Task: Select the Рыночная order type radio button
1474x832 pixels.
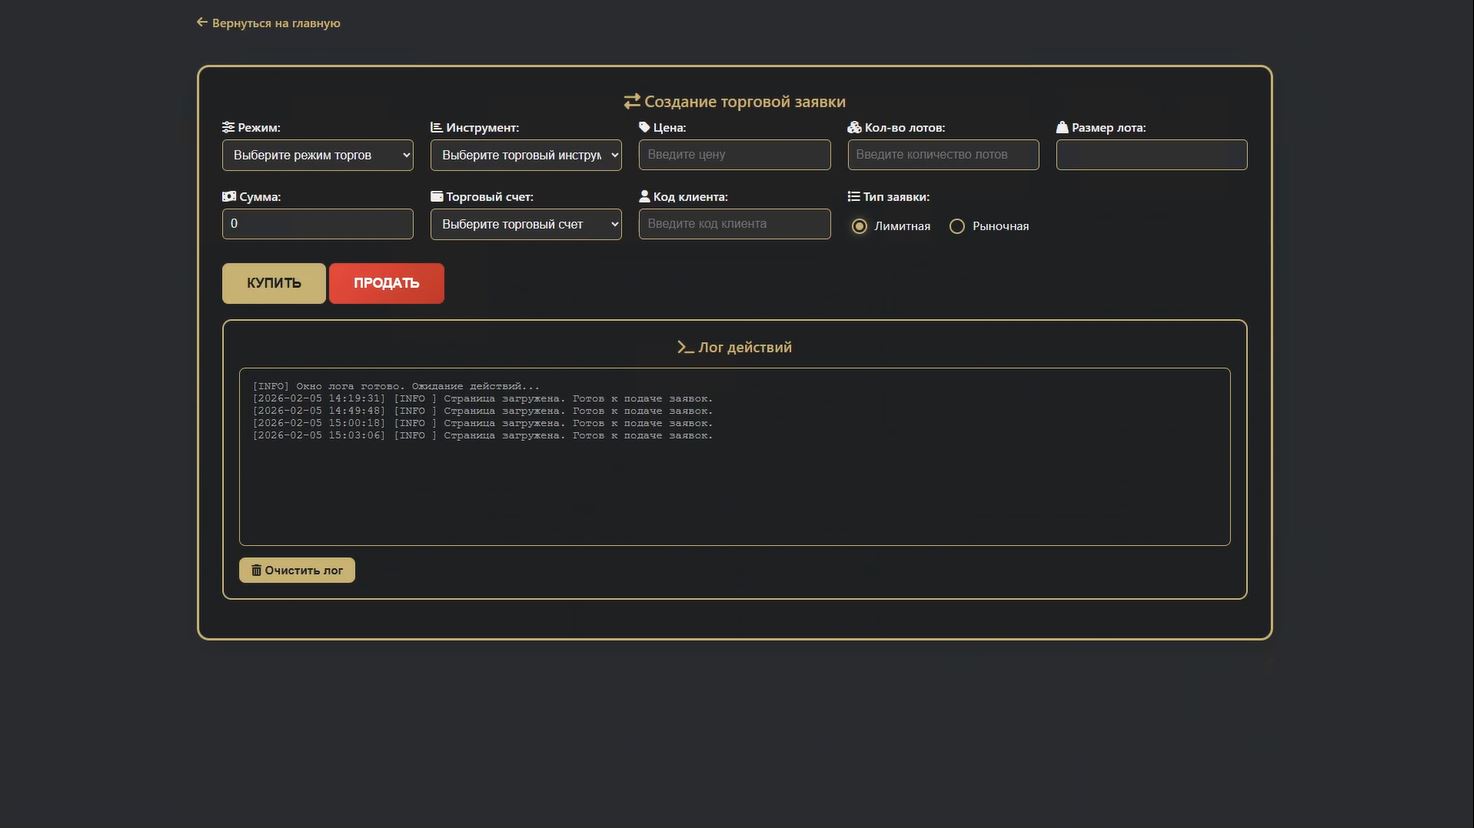Action: [x=957, y=227]
